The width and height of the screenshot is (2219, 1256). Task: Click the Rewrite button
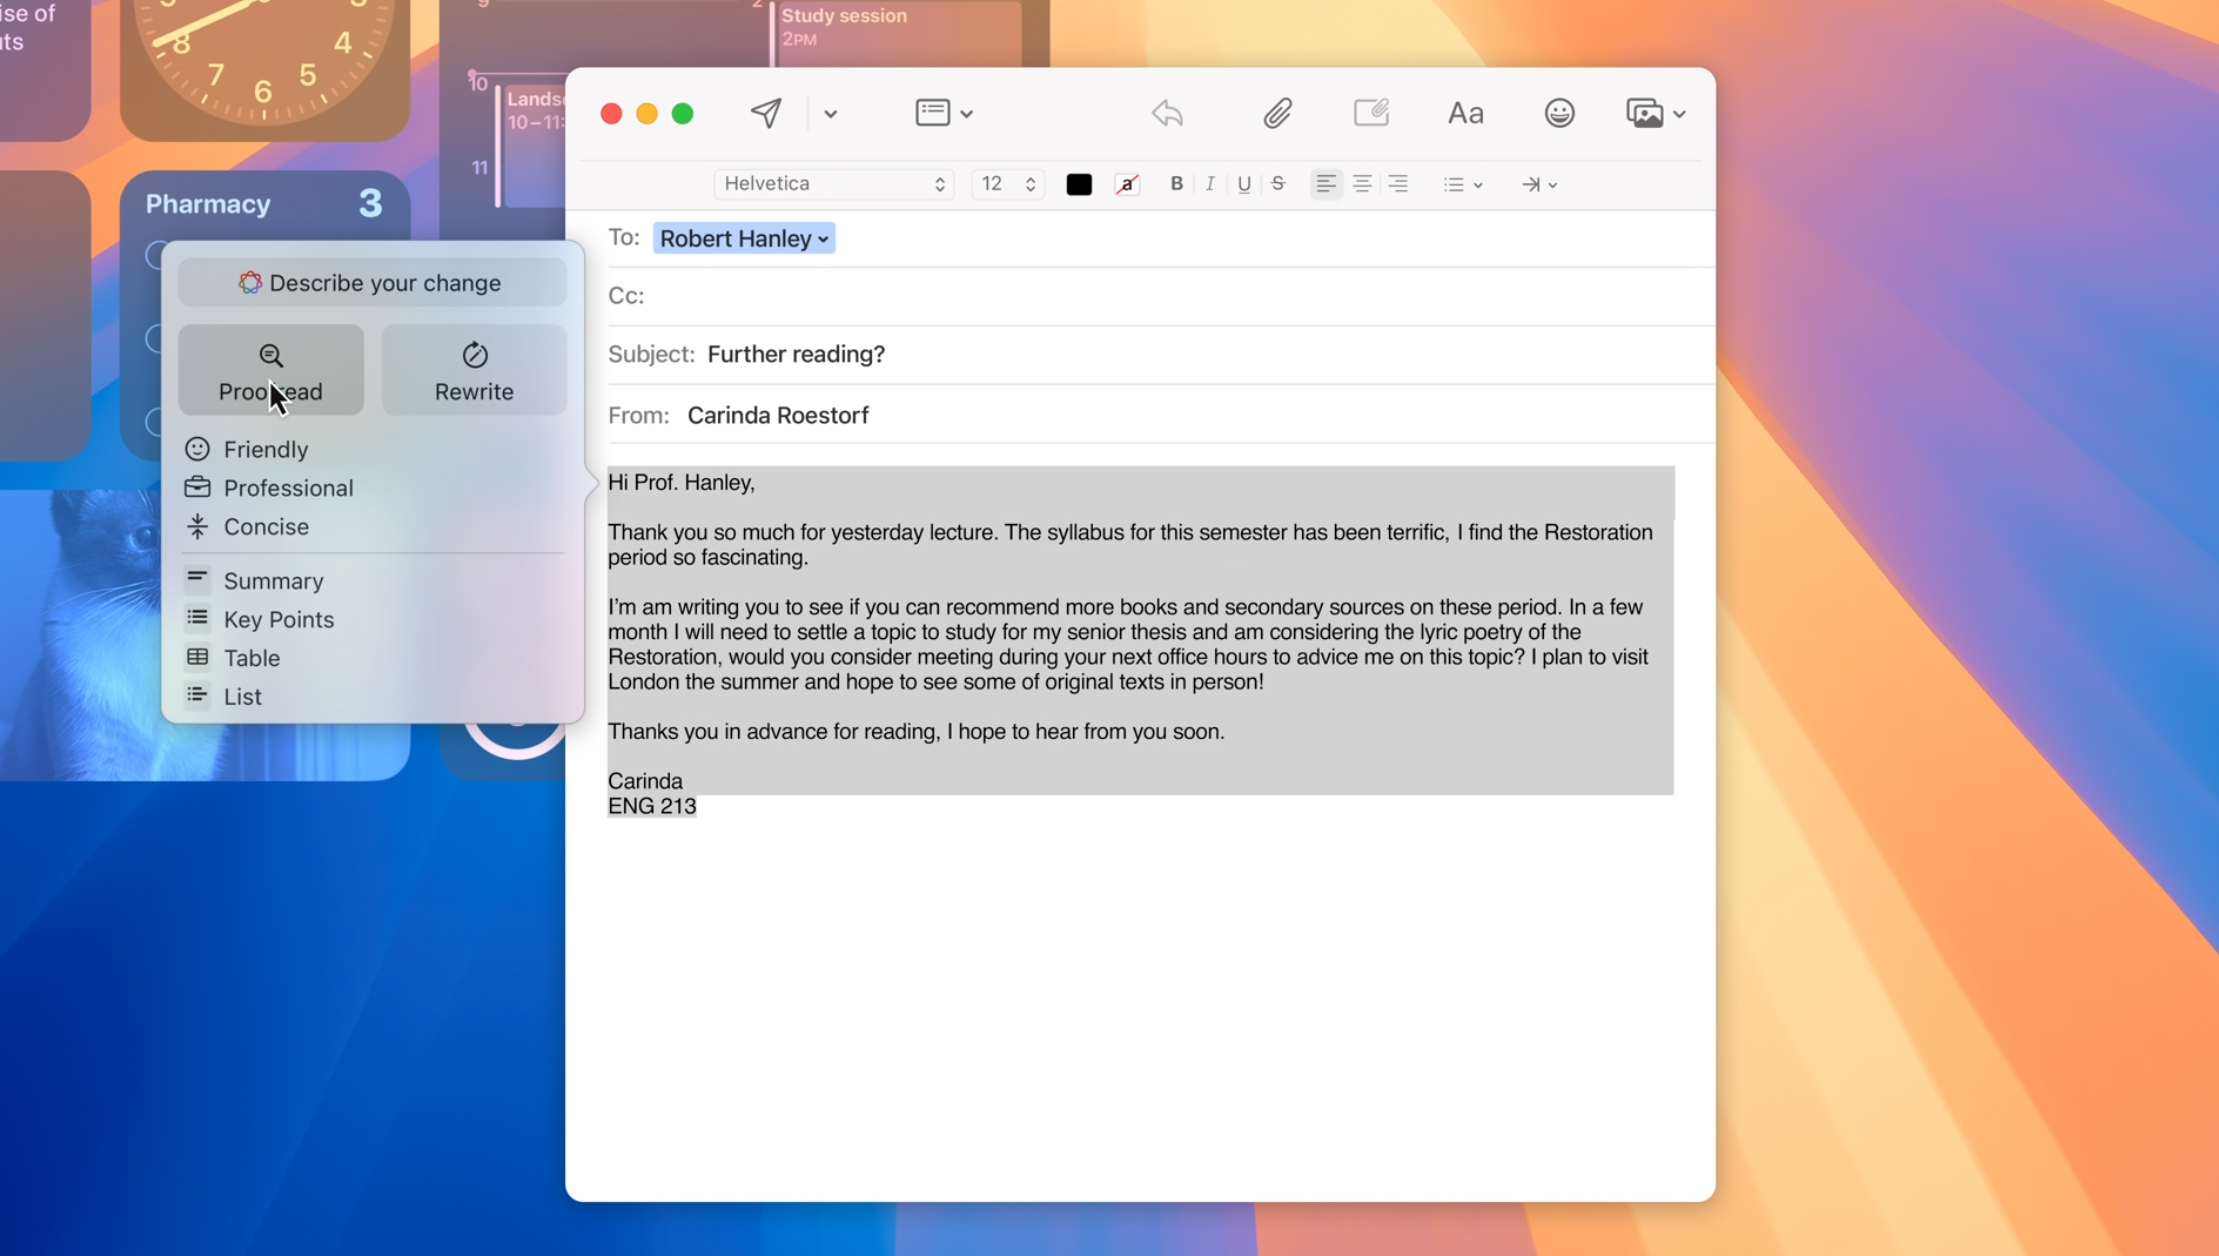[x=474, y=370]
